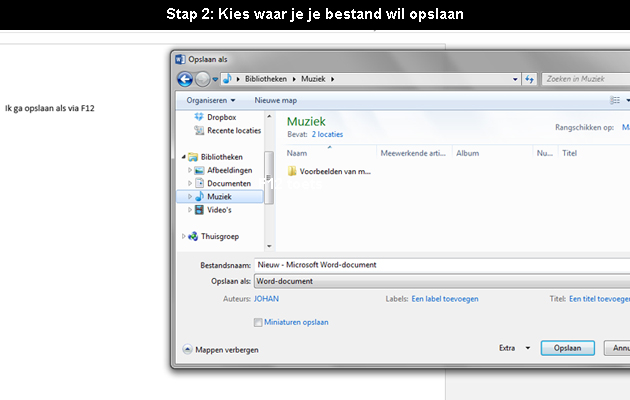This screenshot has height=400, width=630.
Task: Expand the Video's library node
Action: click(x=190, y=210)
